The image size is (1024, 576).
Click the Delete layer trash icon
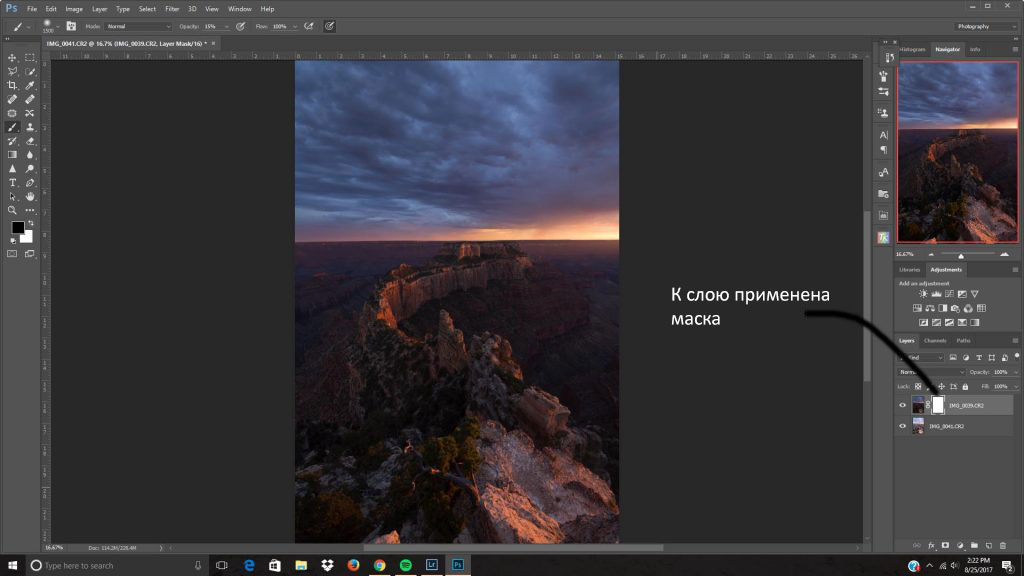click(1003, 545)
